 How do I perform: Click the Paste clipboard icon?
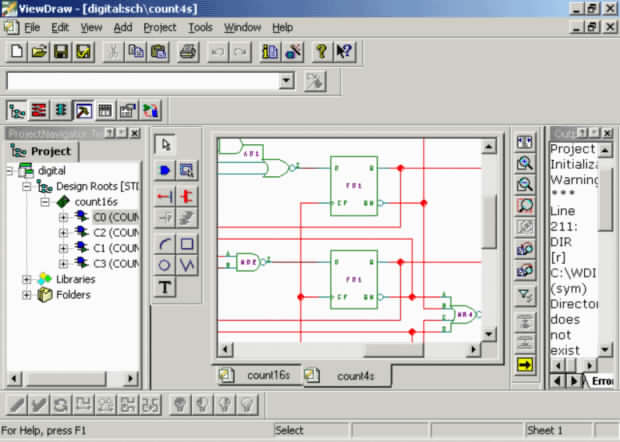coord(158,52)
